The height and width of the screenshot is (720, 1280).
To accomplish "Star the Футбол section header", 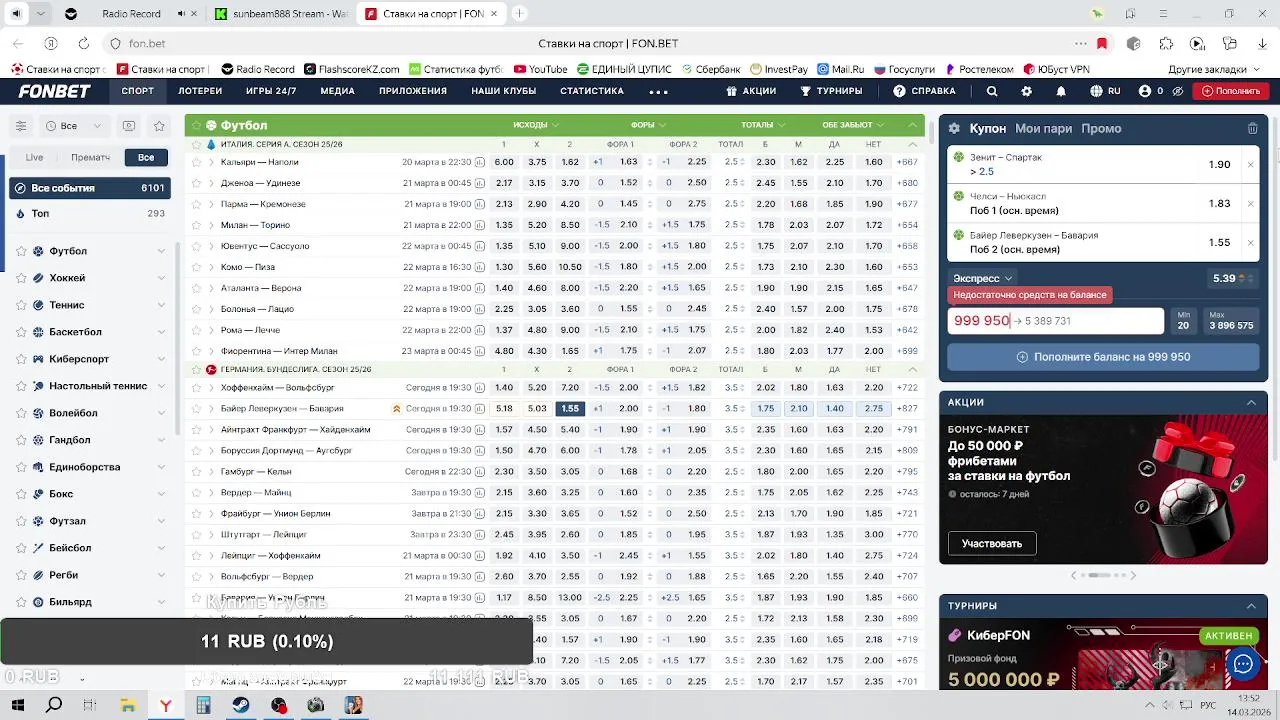I will [x=197, y=125].
